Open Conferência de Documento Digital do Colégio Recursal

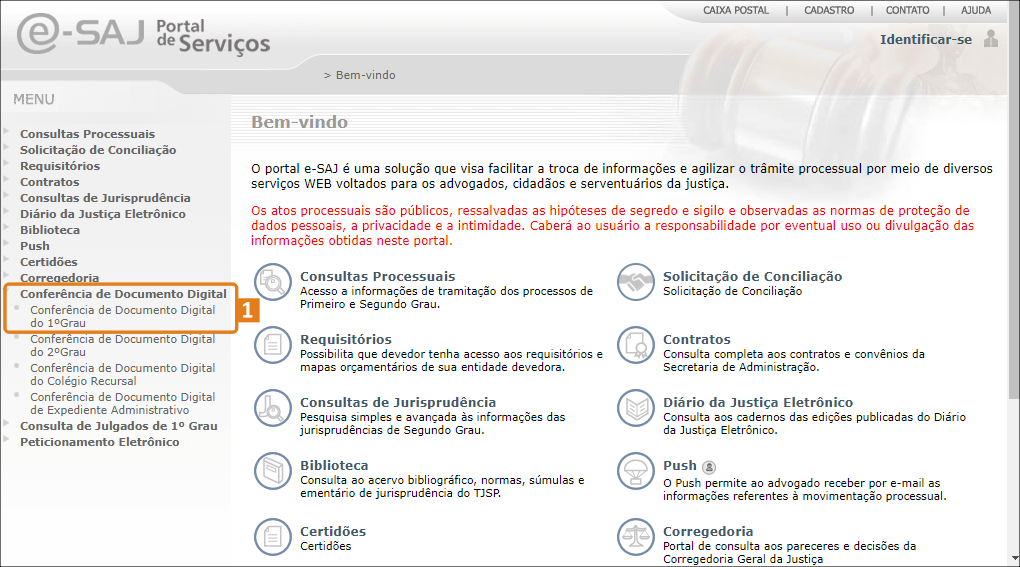(x=122, y=375)
